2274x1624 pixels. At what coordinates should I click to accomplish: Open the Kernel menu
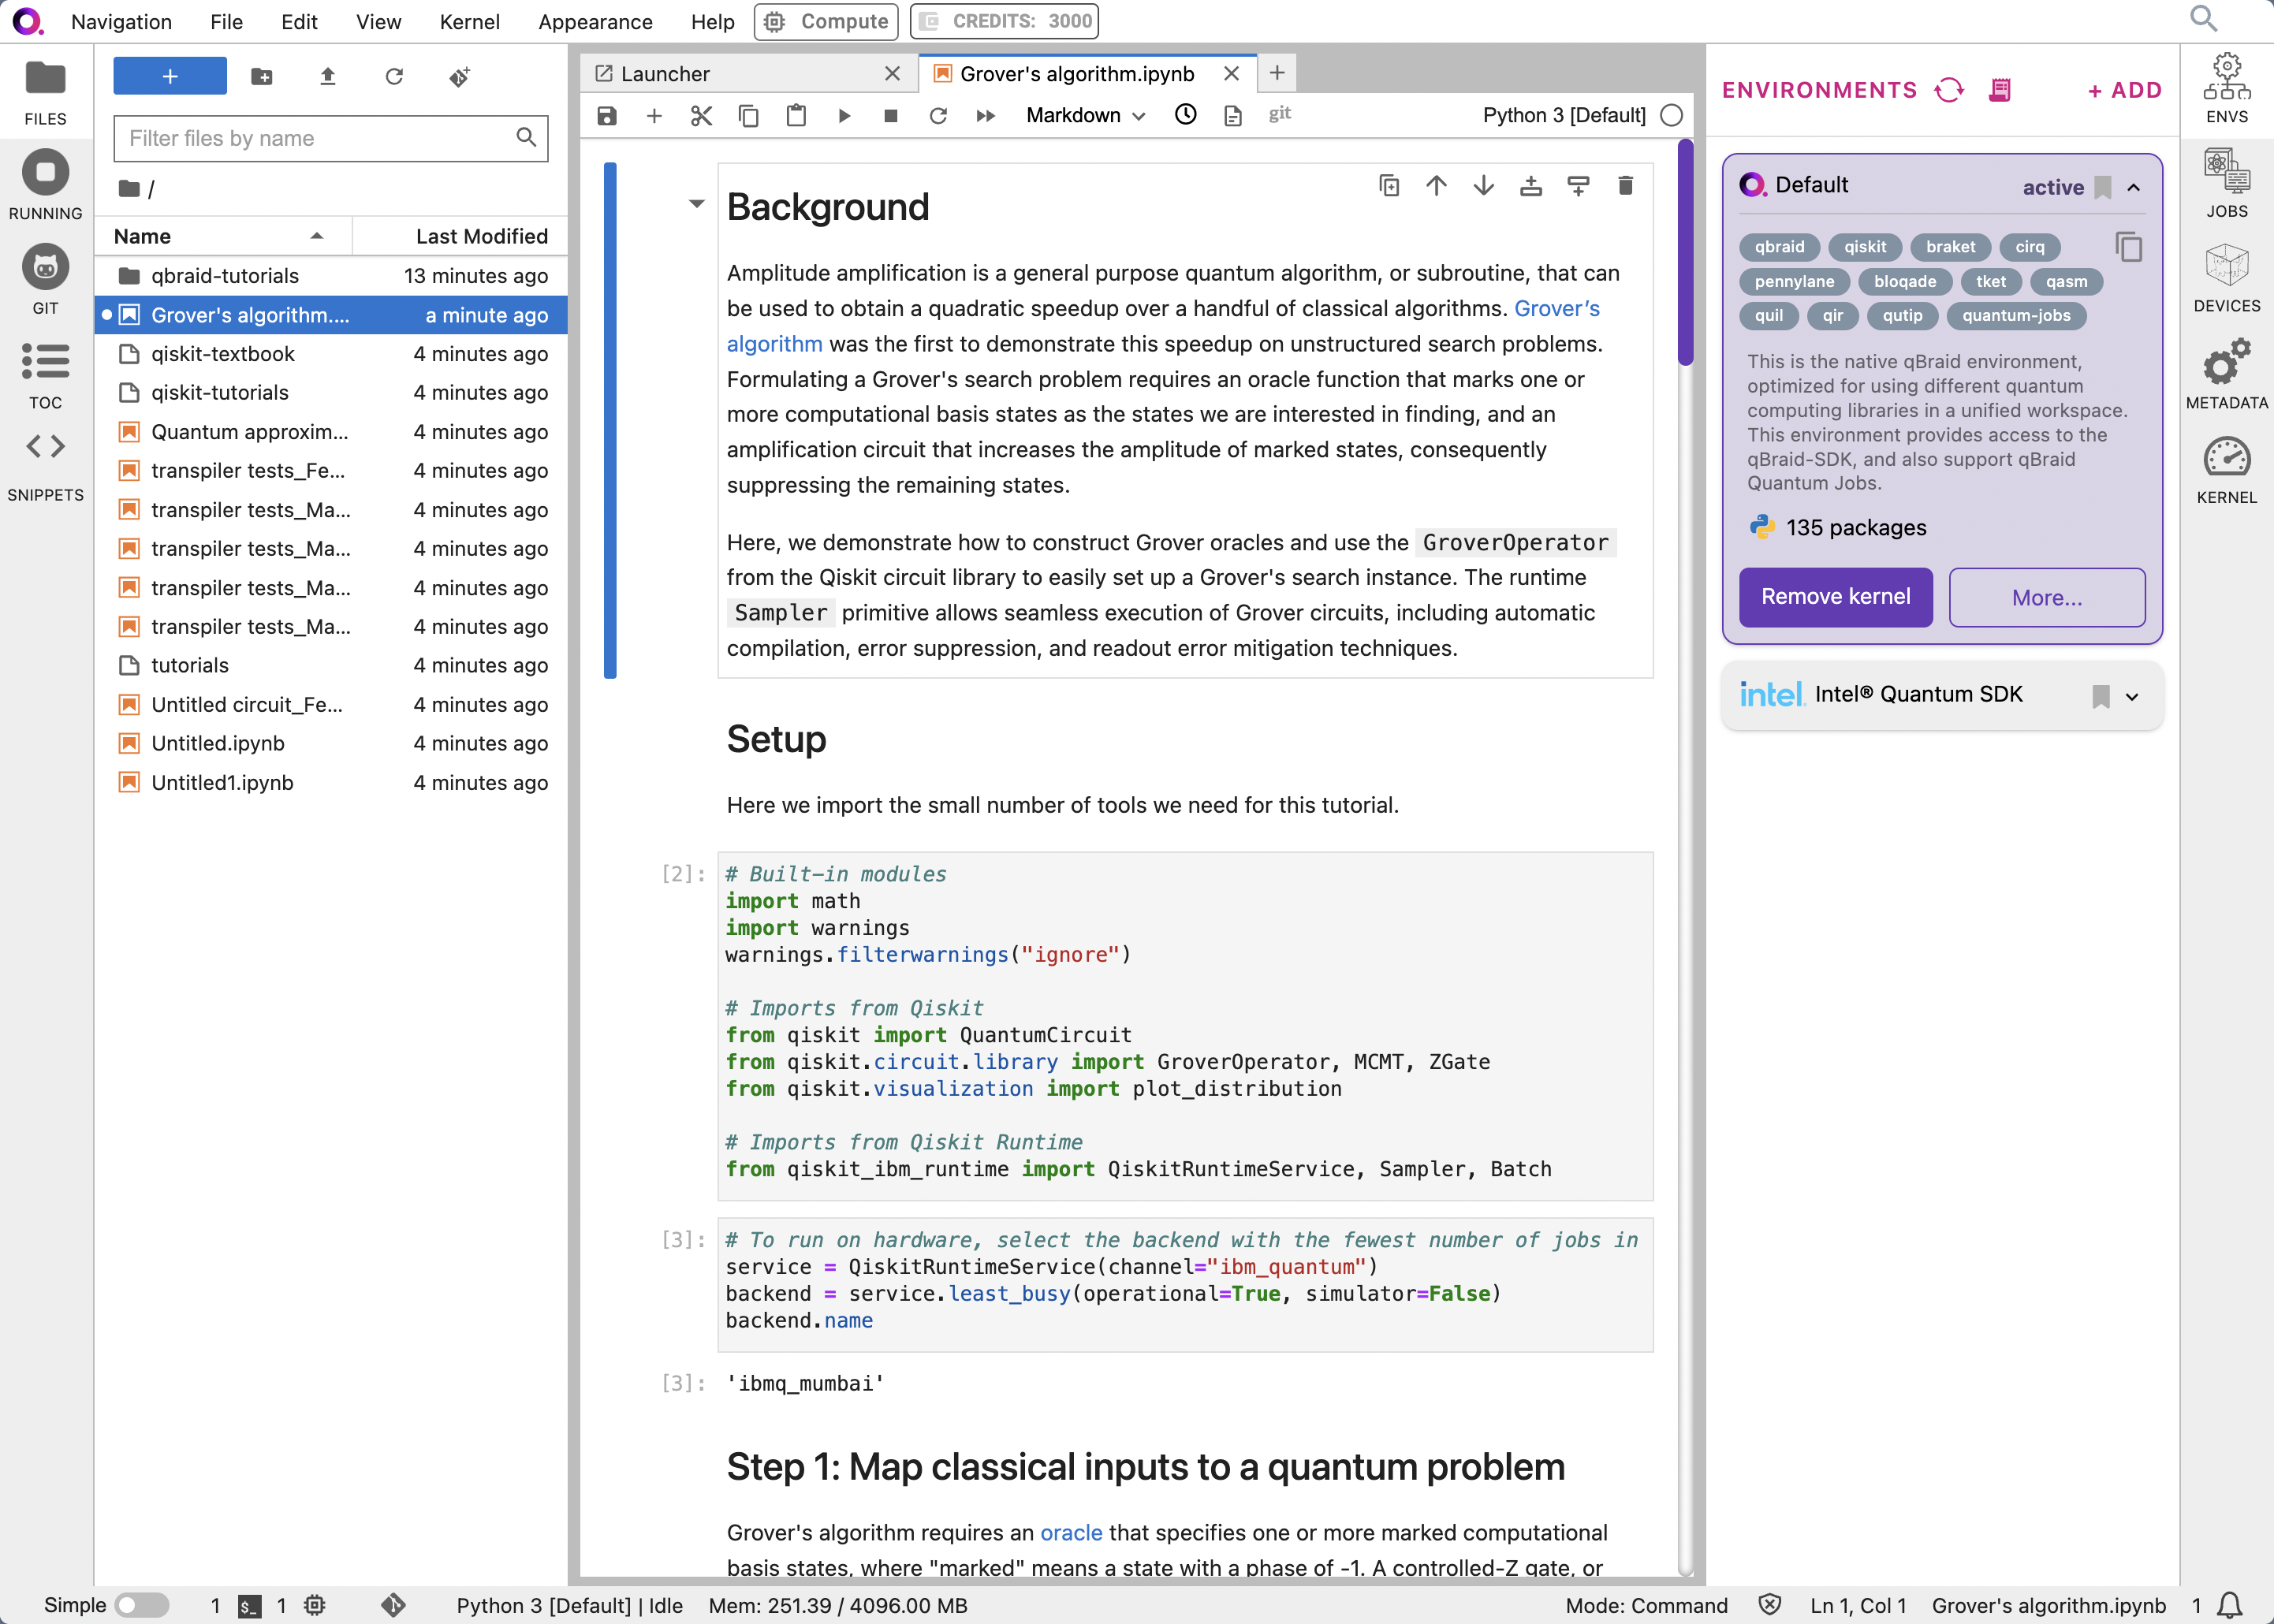coord(469,21)
